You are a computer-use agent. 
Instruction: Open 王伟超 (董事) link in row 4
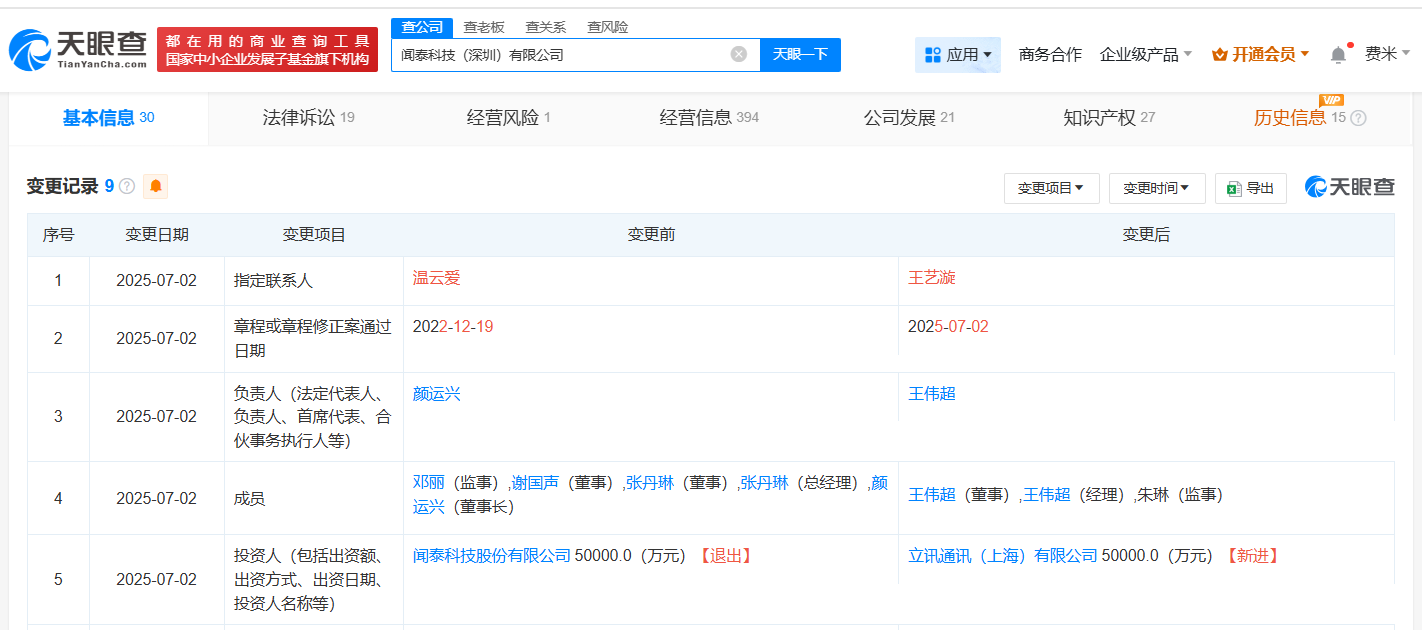click(x=932, y=495)
